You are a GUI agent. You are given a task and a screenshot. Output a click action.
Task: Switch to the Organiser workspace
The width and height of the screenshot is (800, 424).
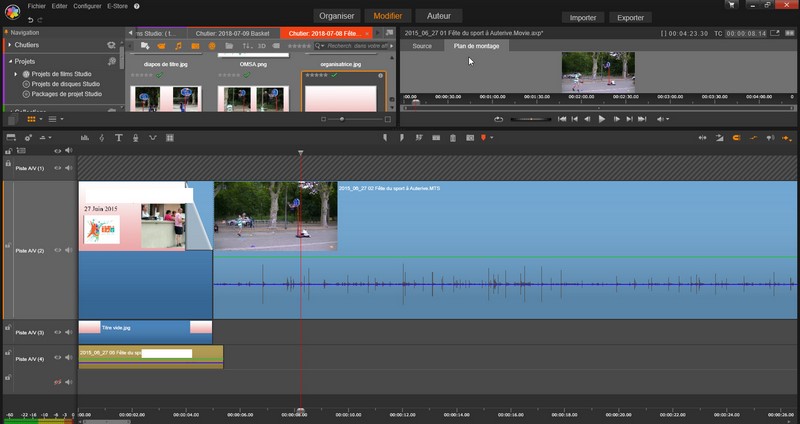(337, 16)
